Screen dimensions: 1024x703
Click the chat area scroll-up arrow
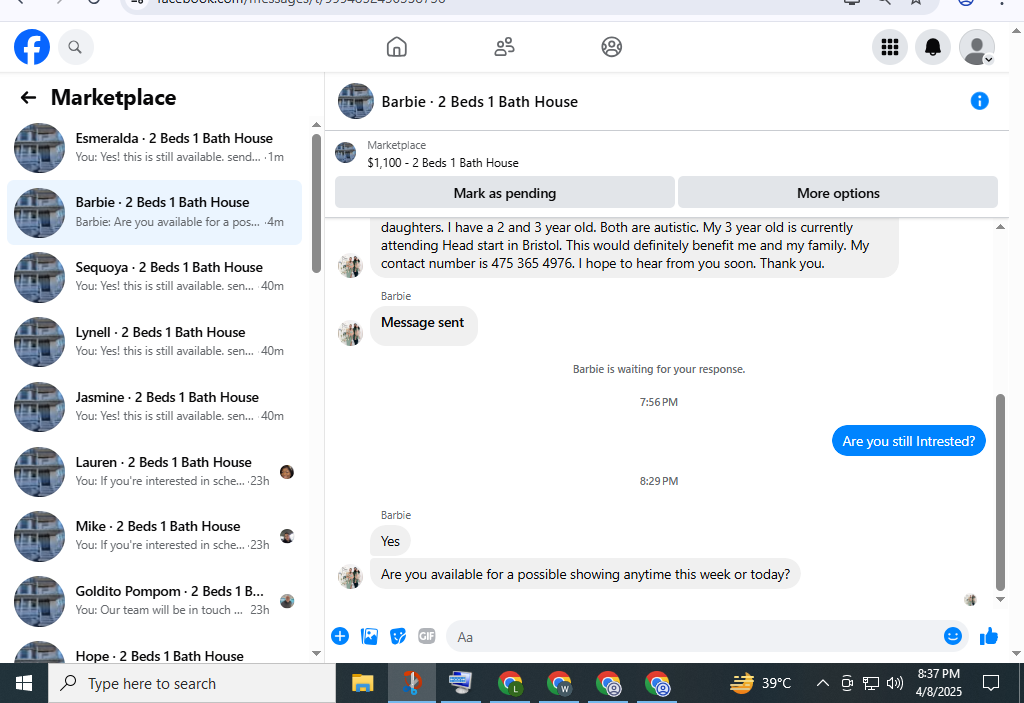[1000, 227]
